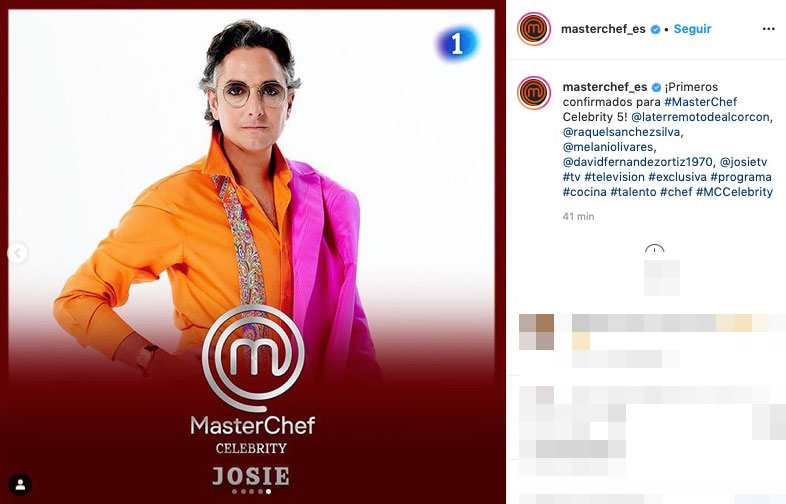The width and height of the screenshot is (786, 504).
Task: Follow the account with Seguir
Action: tap(692, 29)
